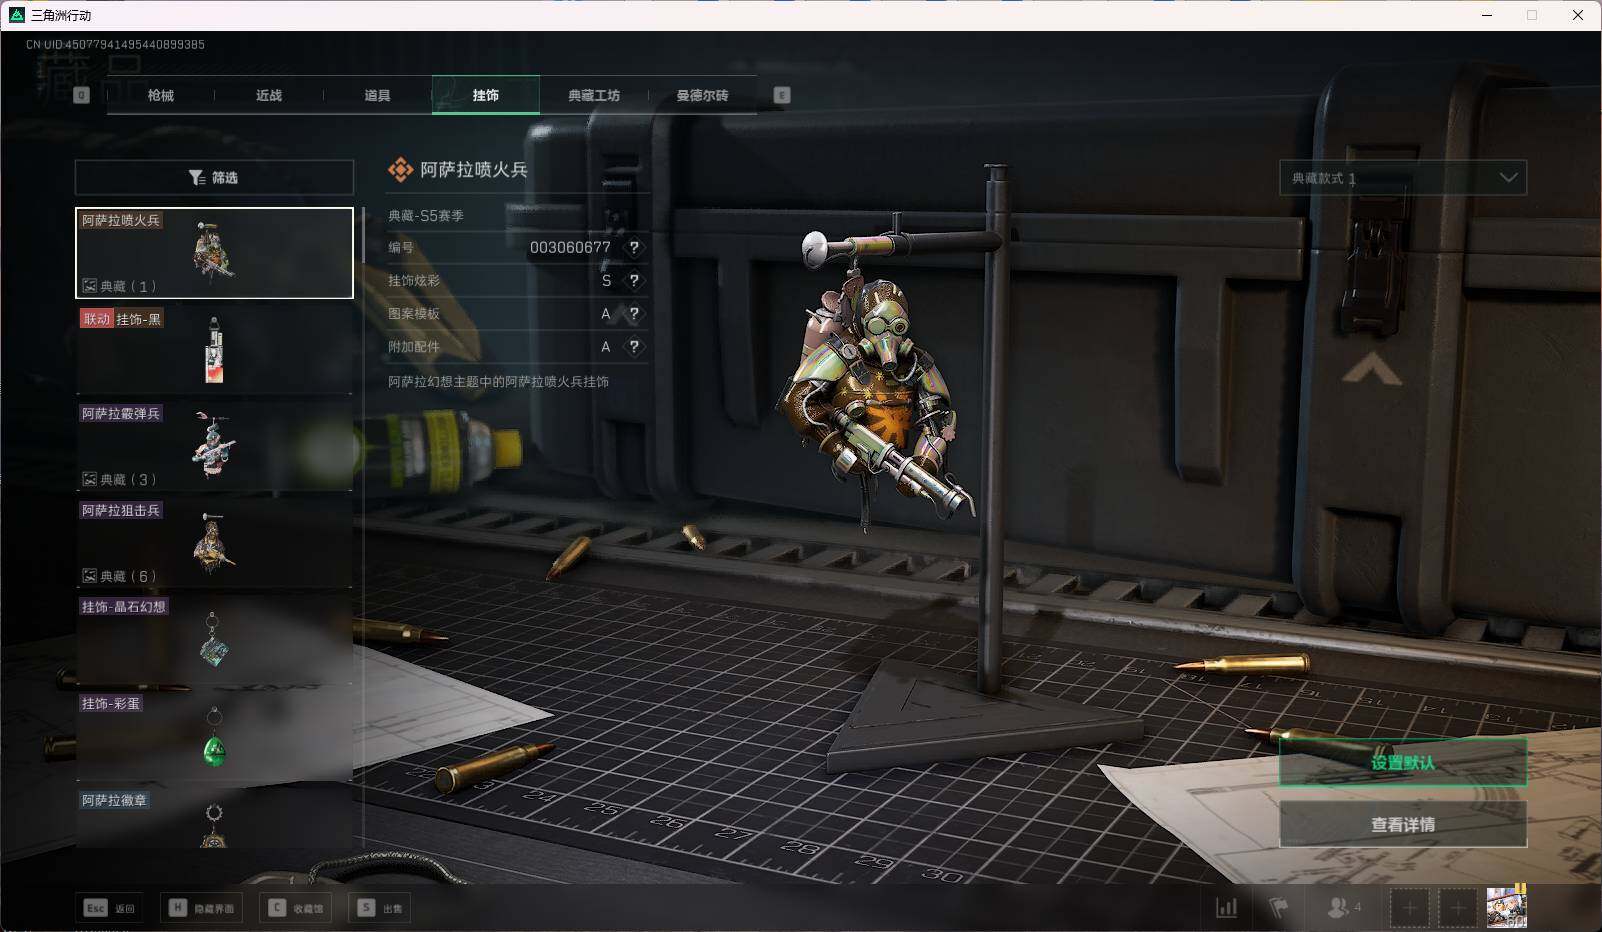Switch to the 枪械 tab
This screenshot has width=1602, height=932.
tap(160, 95)
